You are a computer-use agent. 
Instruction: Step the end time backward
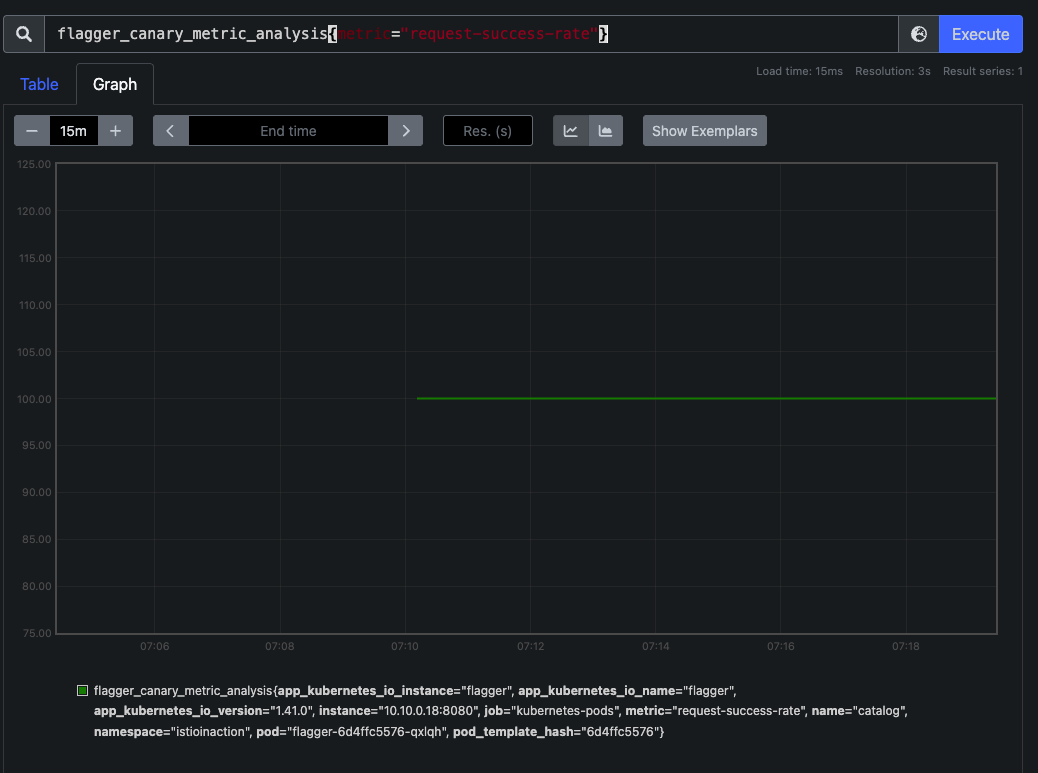(x=171, y=130)
